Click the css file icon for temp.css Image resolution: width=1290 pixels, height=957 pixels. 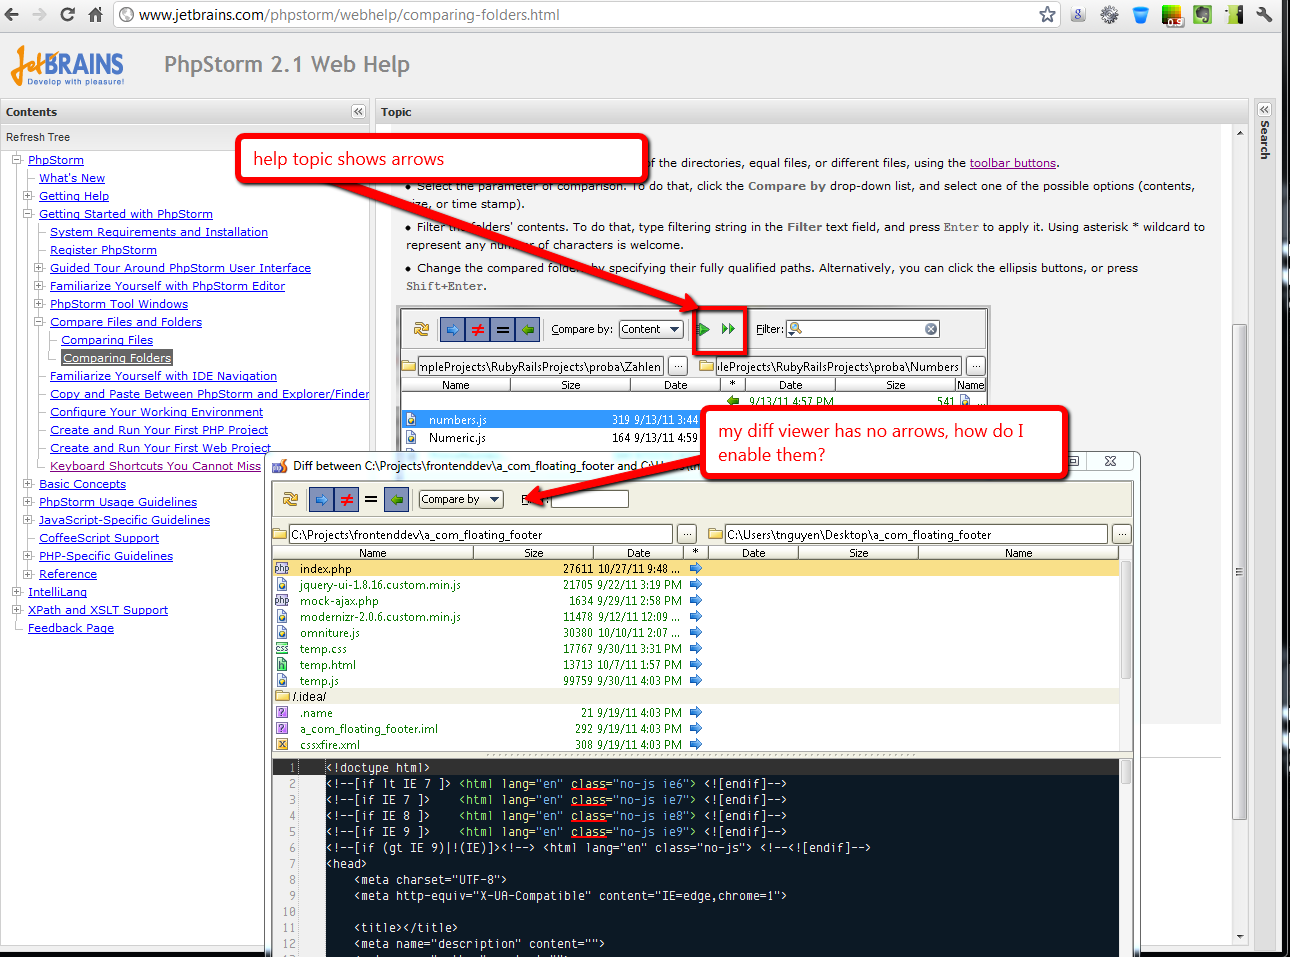282,648
